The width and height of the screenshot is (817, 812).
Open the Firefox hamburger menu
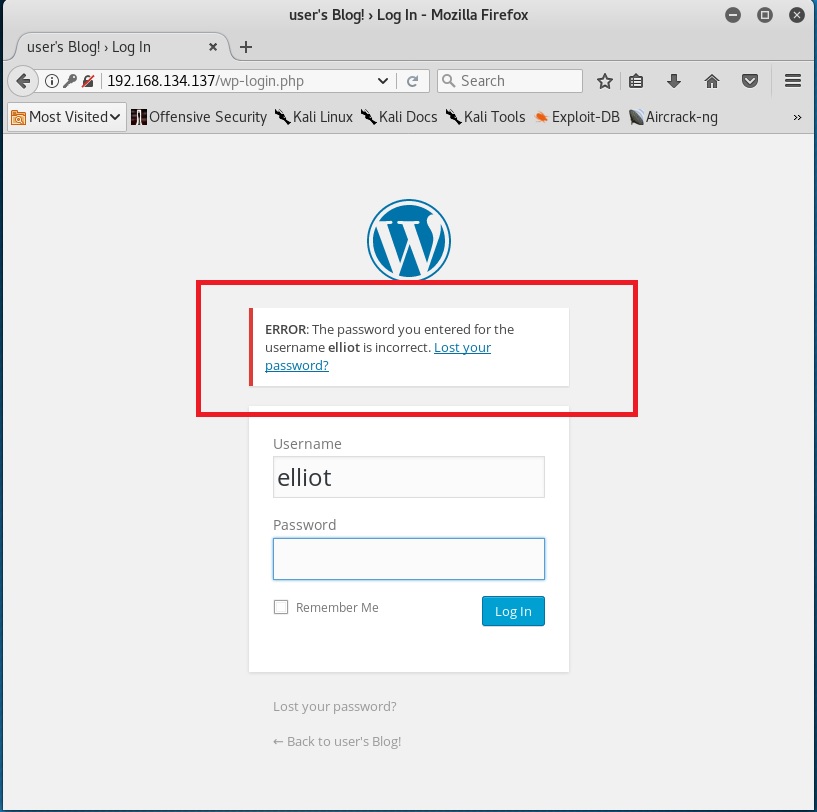pyautogui.click(x=793, y=81)
